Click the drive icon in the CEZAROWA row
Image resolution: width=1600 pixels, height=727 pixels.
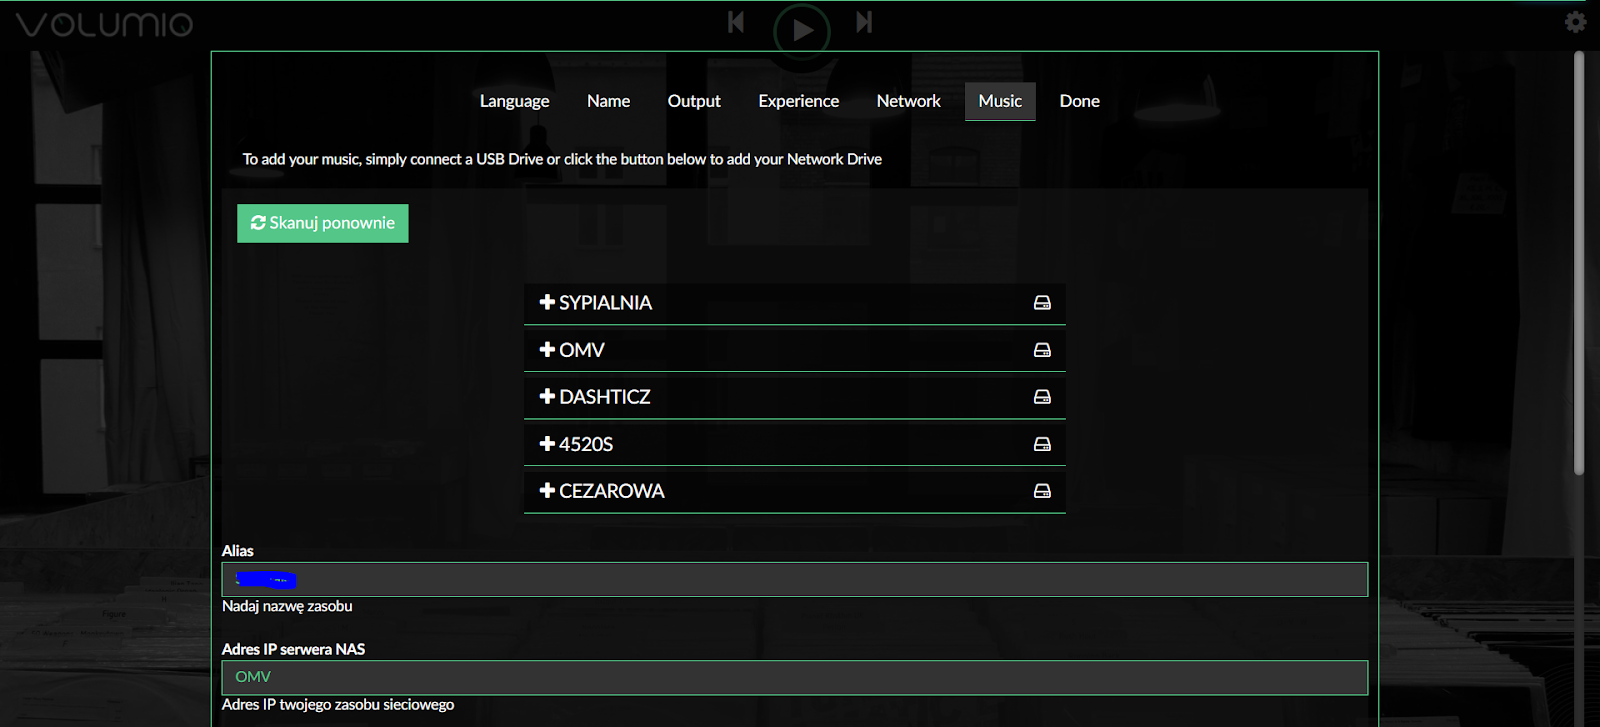(1042, 491)
